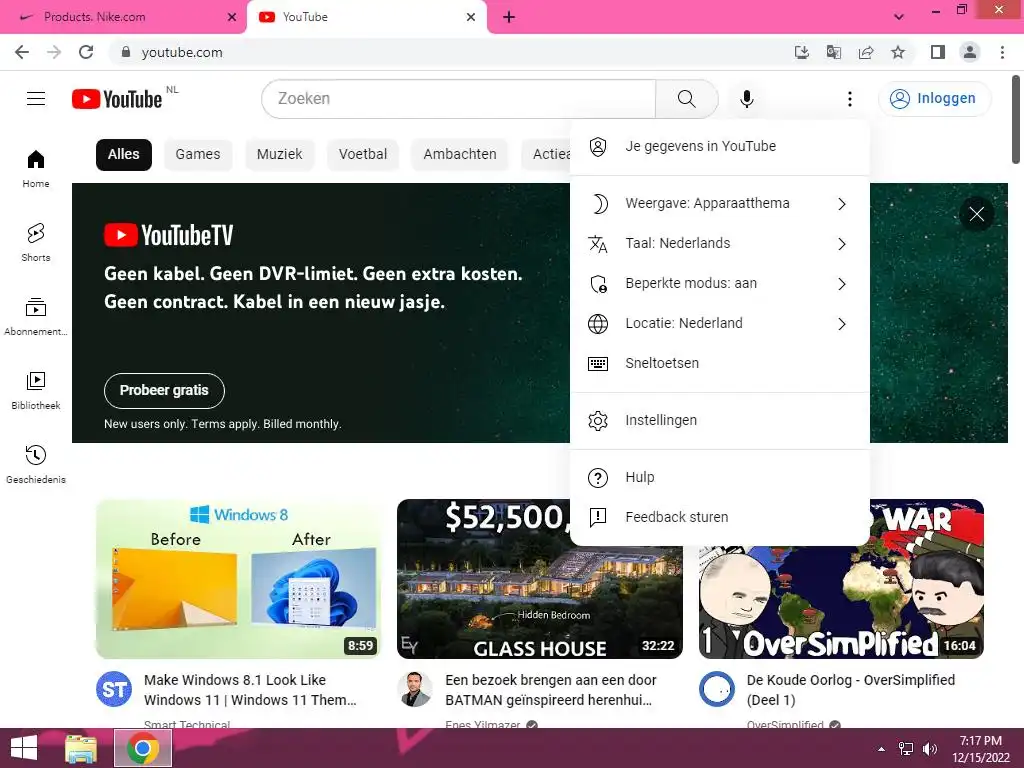Select the Games filter chip
Viewport: 1024px width, 768px height.
point(198,155)
